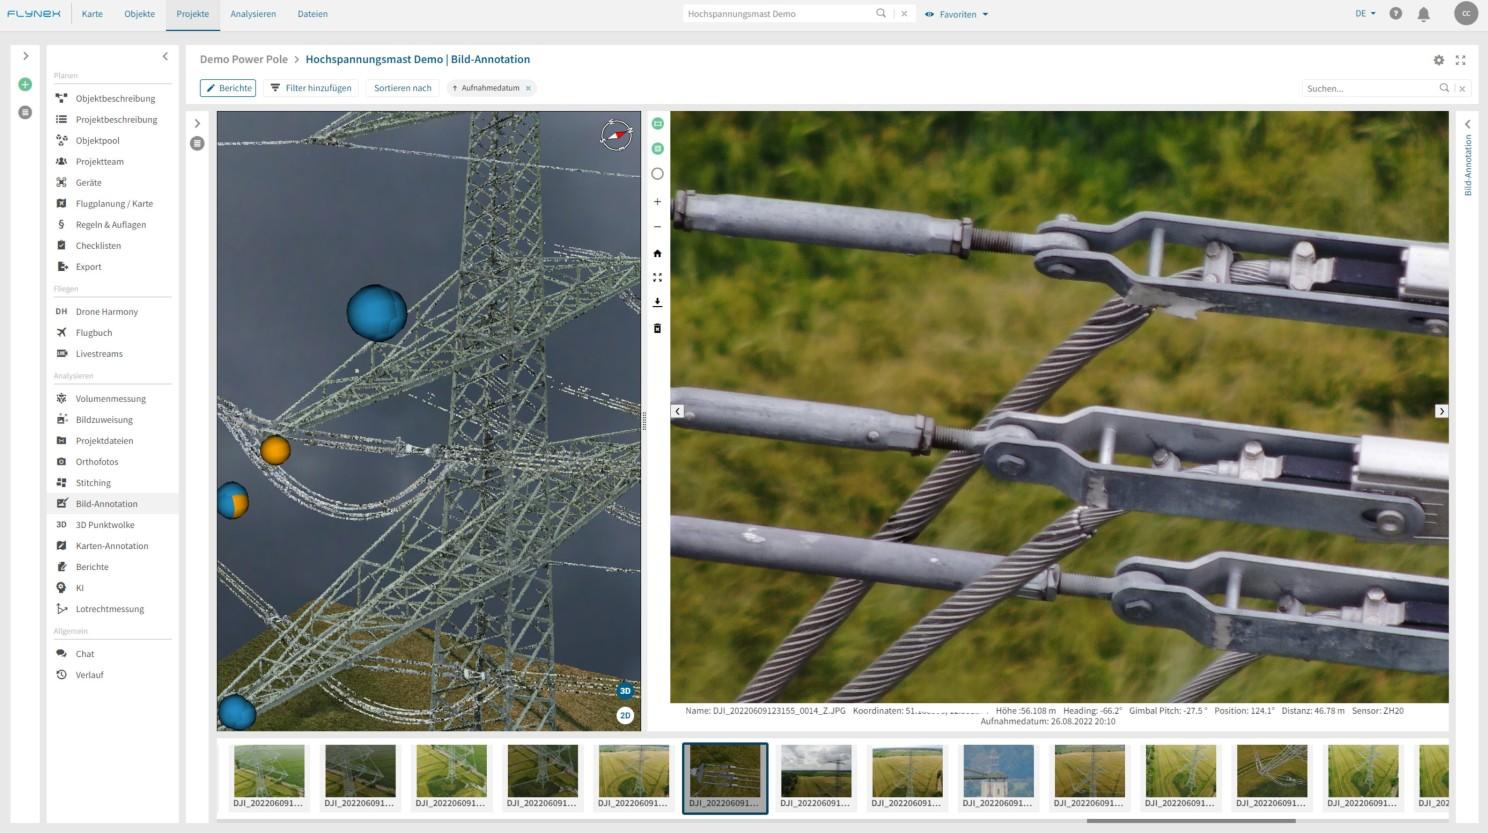Click the global search magnifier icon
The width and height of the screenshot is (1488, 833).
point(880,14)
